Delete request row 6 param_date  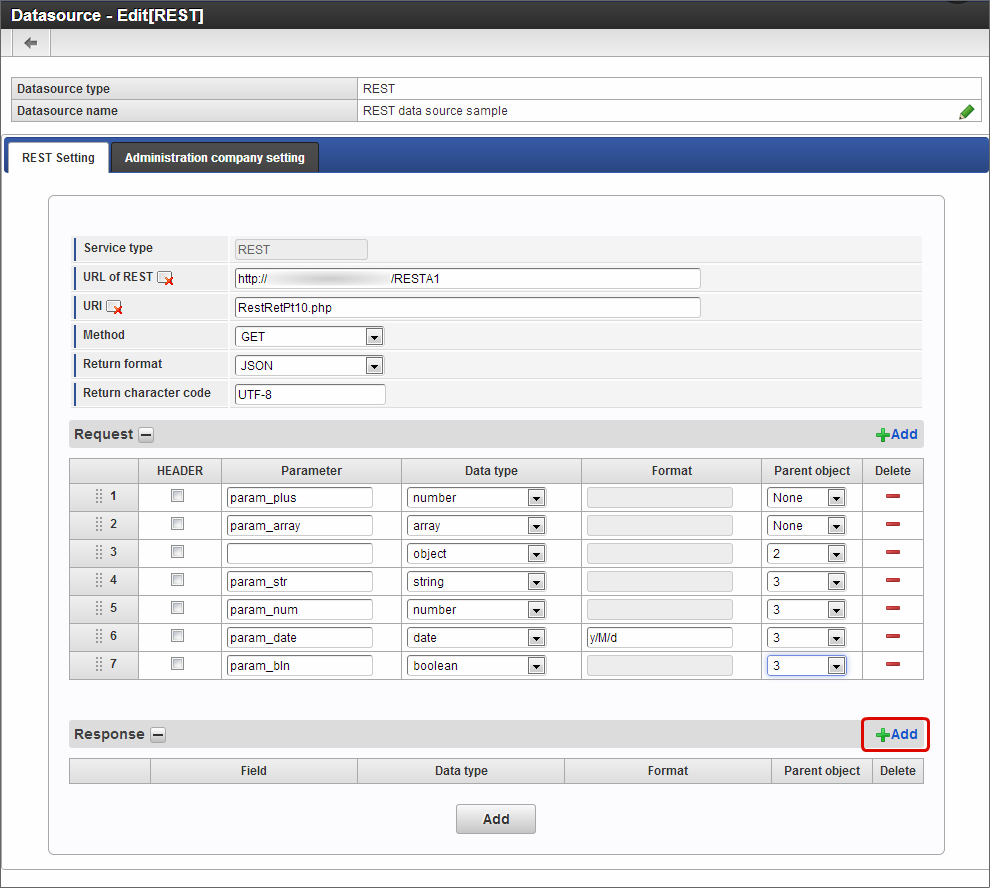892,636
